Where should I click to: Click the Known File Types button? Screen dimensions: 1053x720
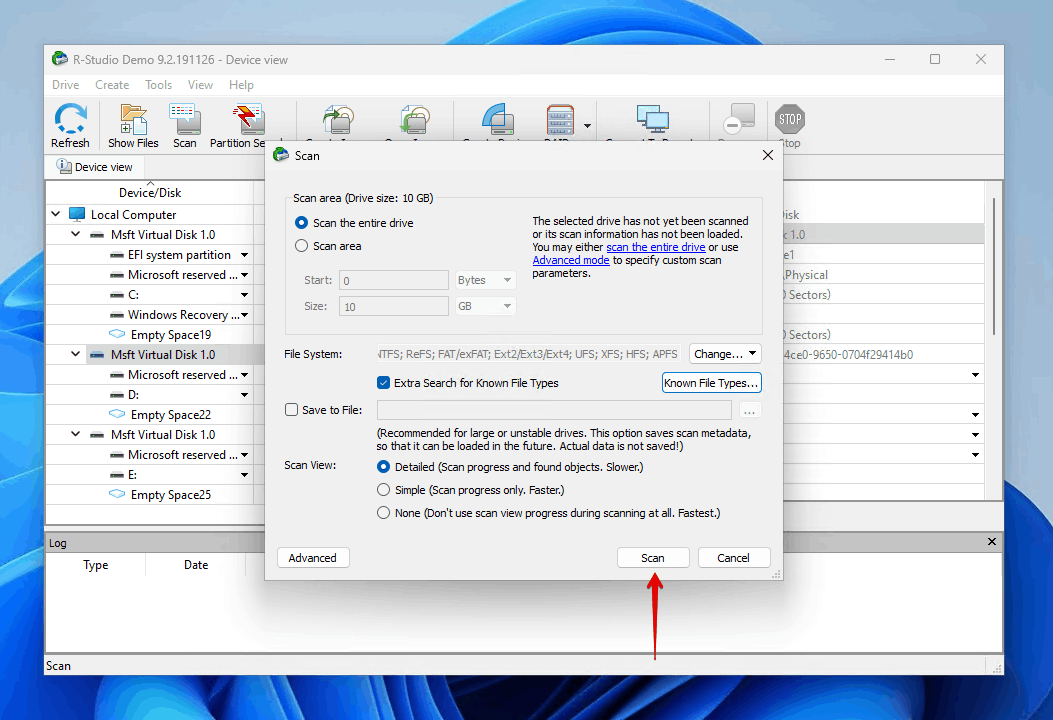pos(712,383)
